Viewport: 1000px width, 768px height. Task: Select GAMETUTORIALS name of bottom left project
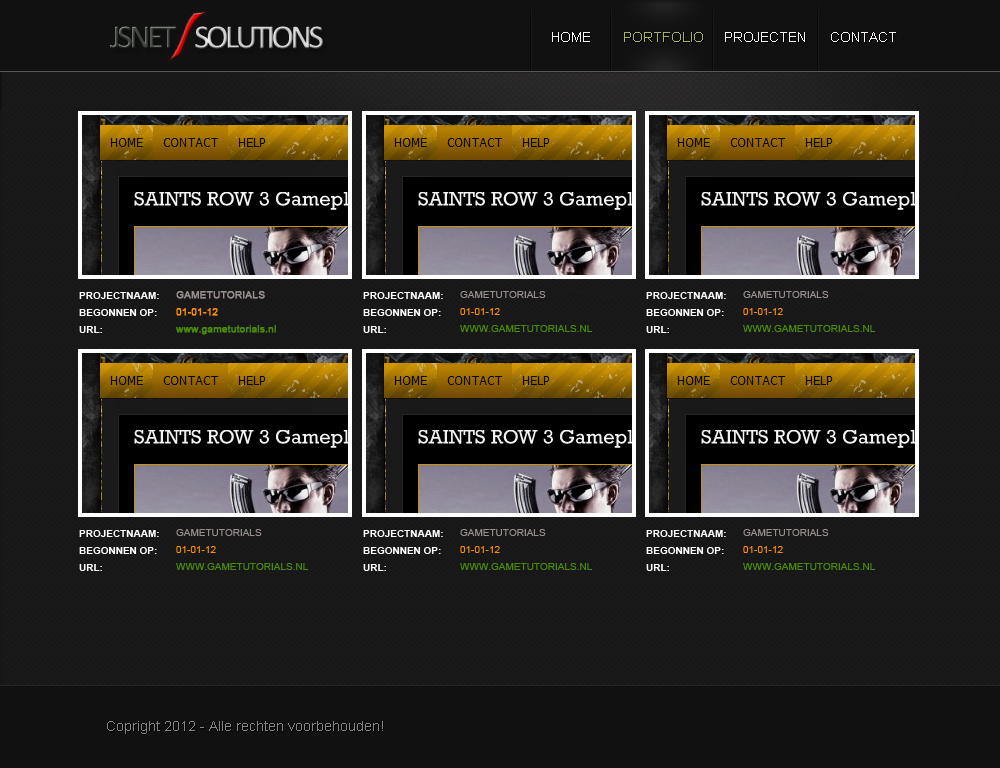219,533
